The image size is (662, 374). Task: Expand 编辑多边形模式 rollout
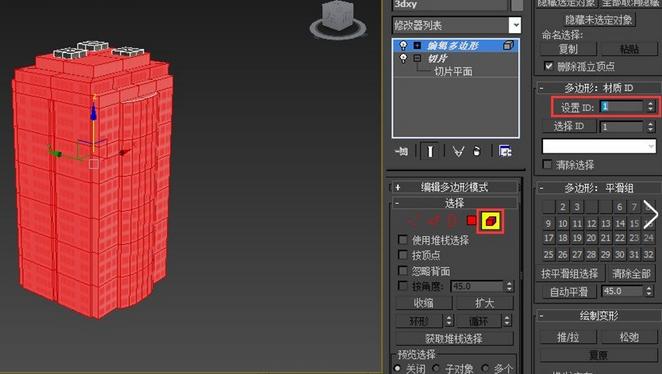[455, 187]
